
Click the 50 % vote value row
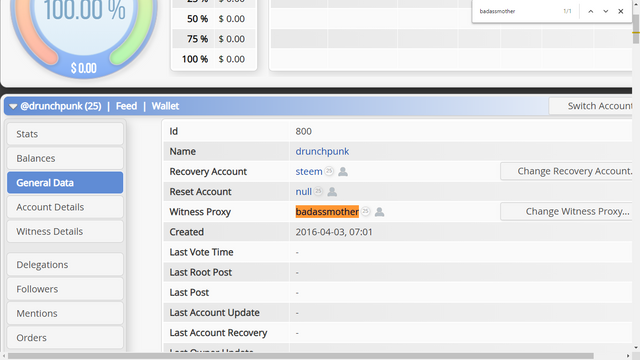[214, 19]
